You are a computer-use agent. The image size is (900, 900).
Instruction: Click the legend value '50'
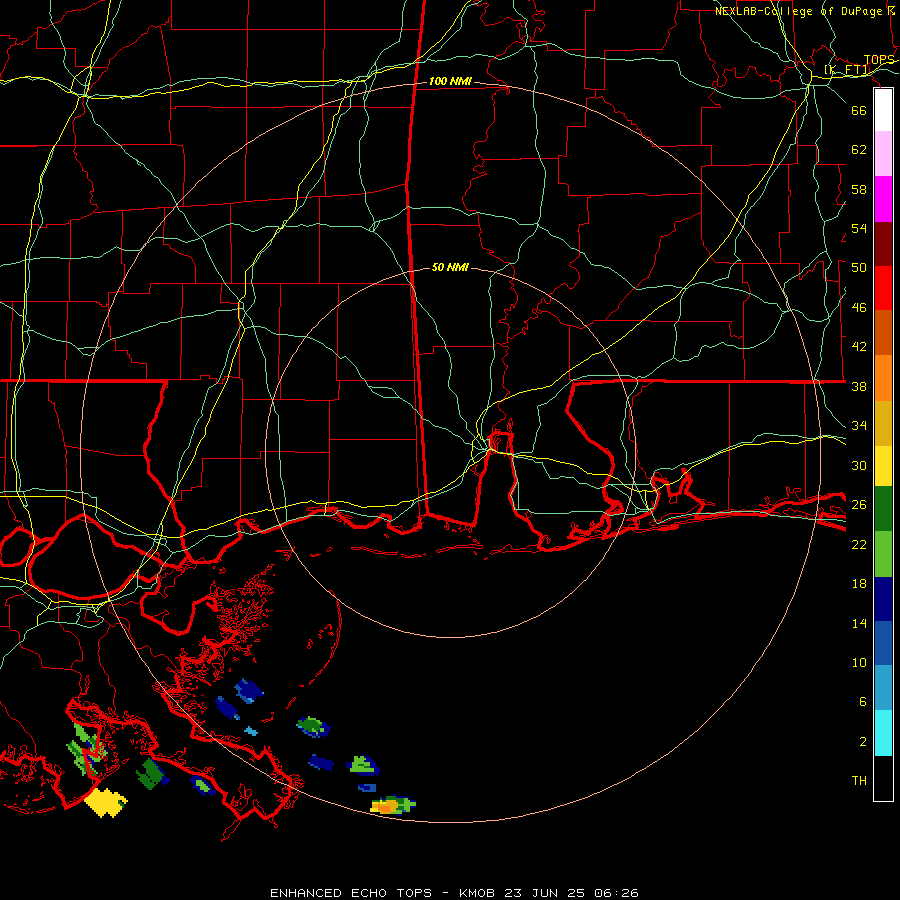(859, 268)
